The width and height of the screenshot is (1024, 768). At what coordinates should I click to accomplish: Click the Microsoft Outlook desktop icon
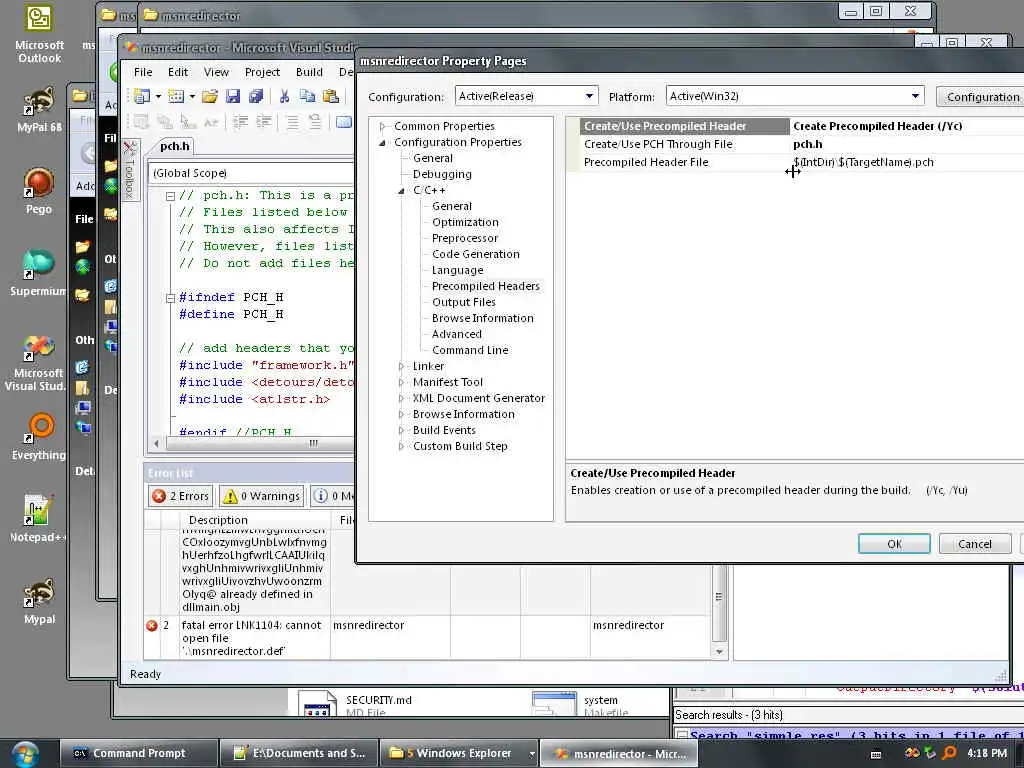(x=39, y=34)
